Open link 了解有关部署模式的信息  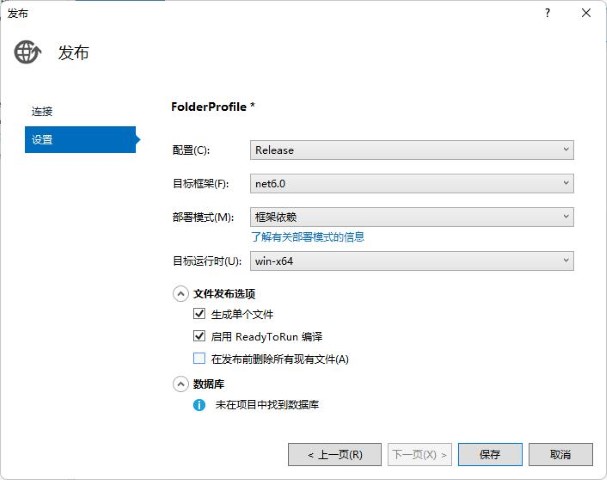pos(308,237)
